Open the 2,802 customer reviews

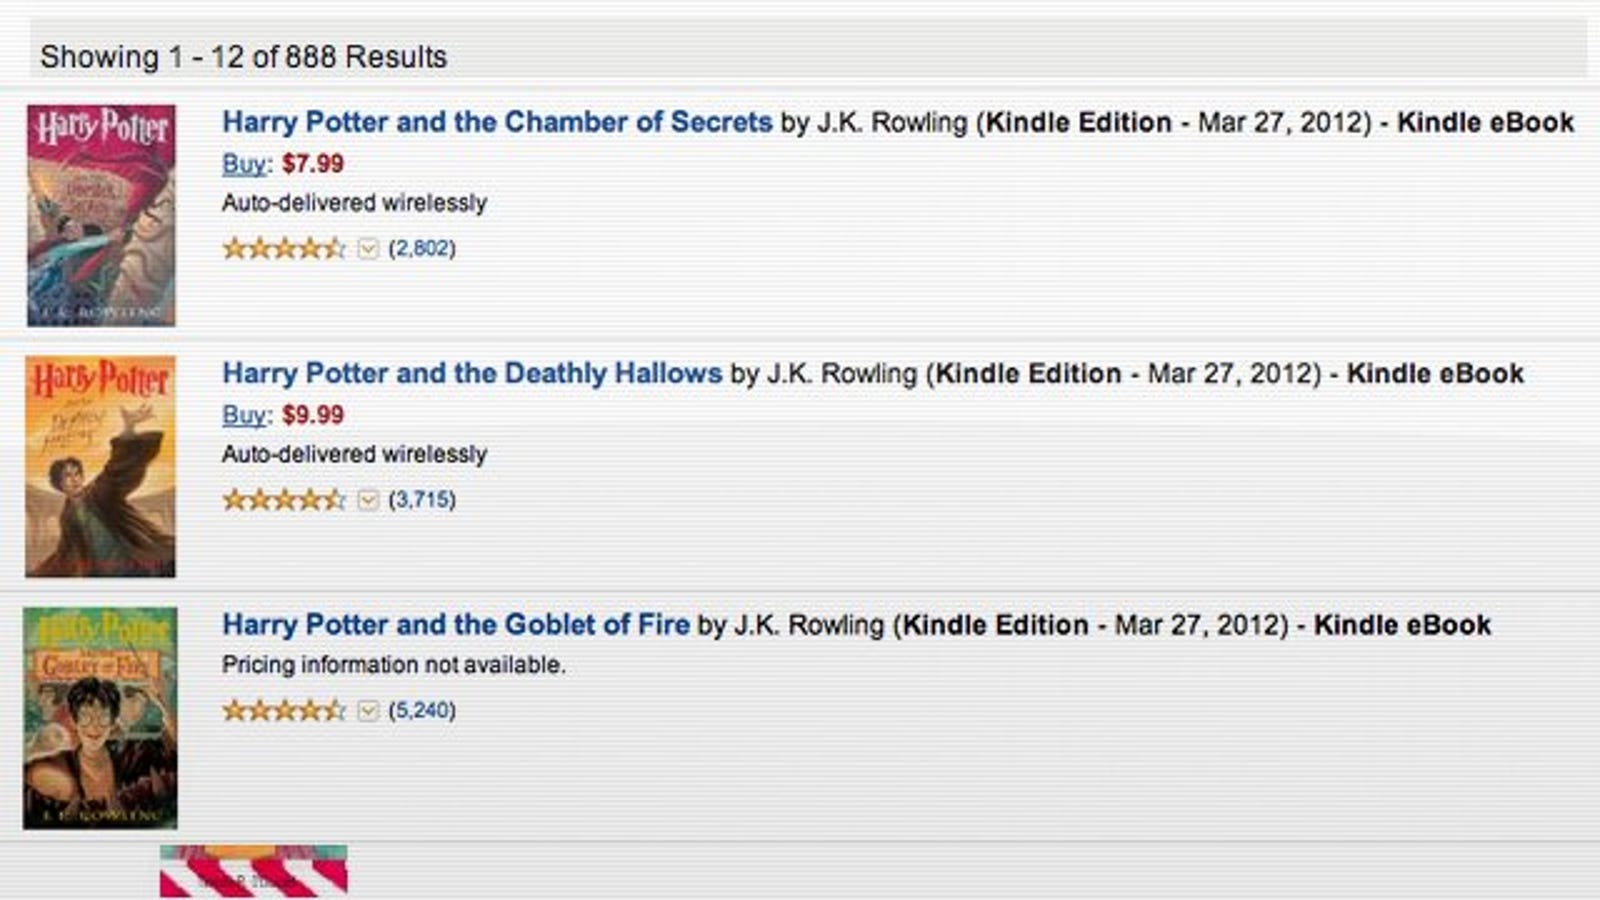422,248
